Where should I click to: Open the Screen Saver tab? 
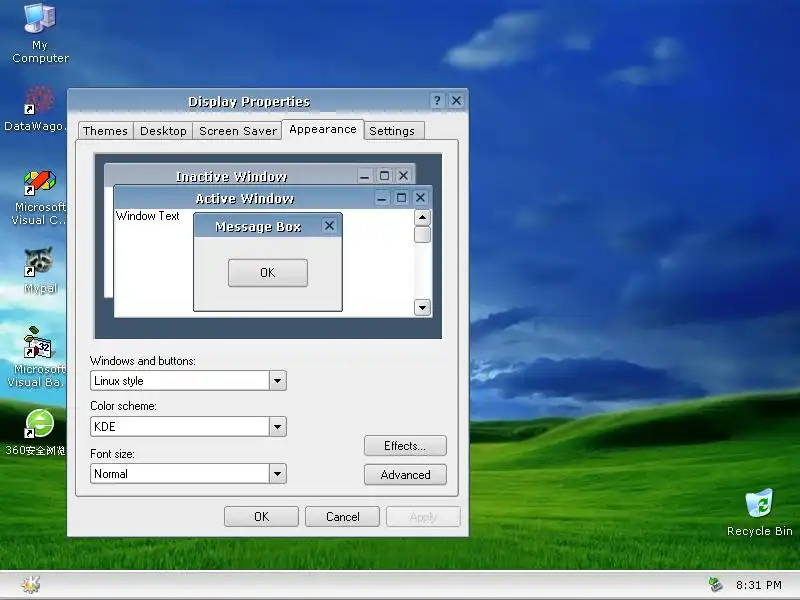click(x=238, y=131)
